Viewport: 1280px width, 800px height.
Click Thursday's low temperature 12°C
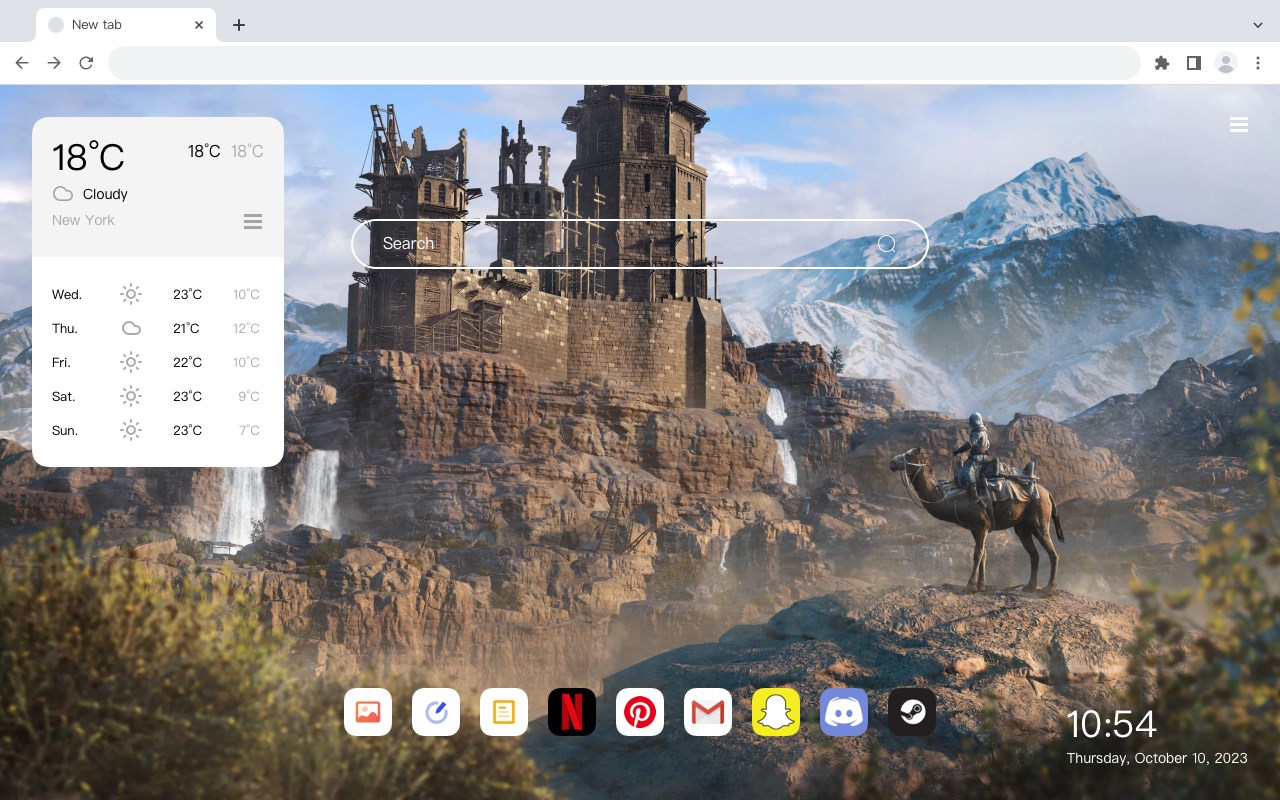pos(247,329)
